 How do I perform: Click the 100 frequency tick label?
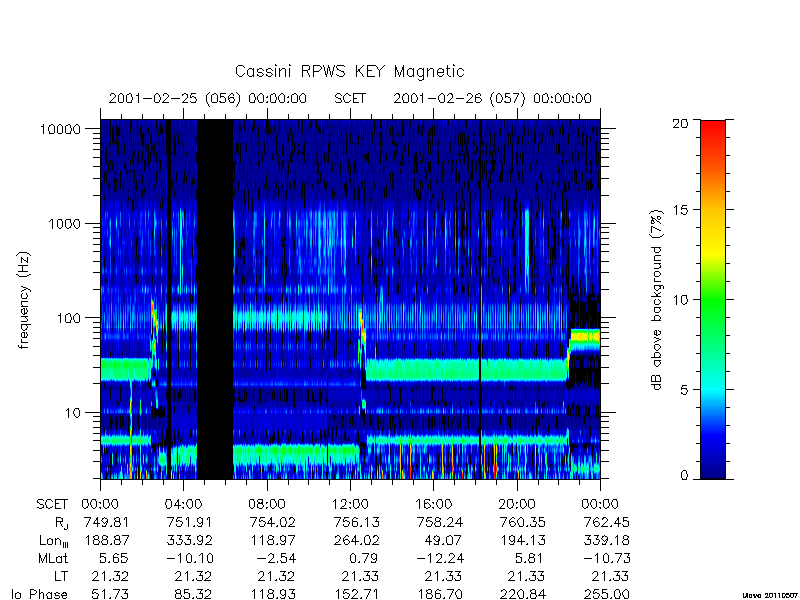coord(68,318)
